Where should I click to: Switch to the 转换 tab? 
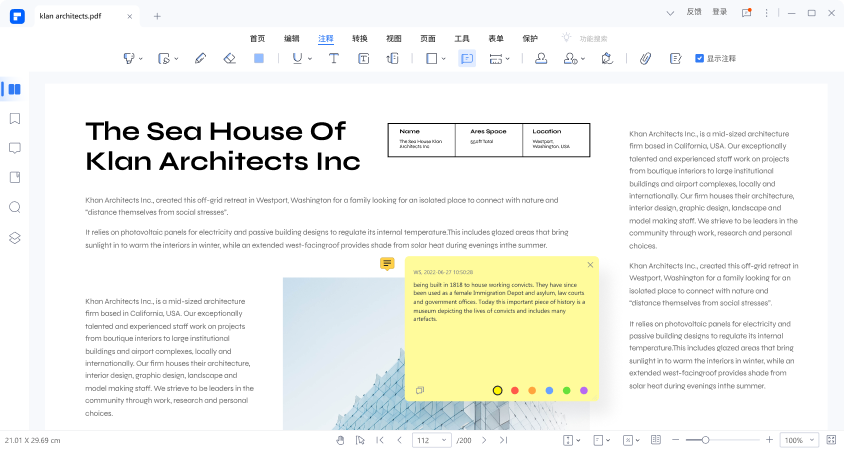pos(360,38)
